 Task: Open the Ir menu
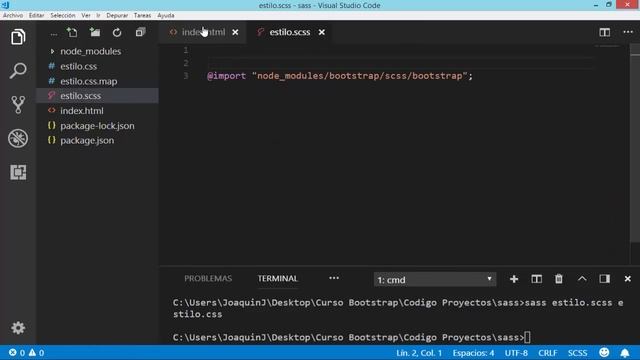pyautogui.click(x=98, y=16)
